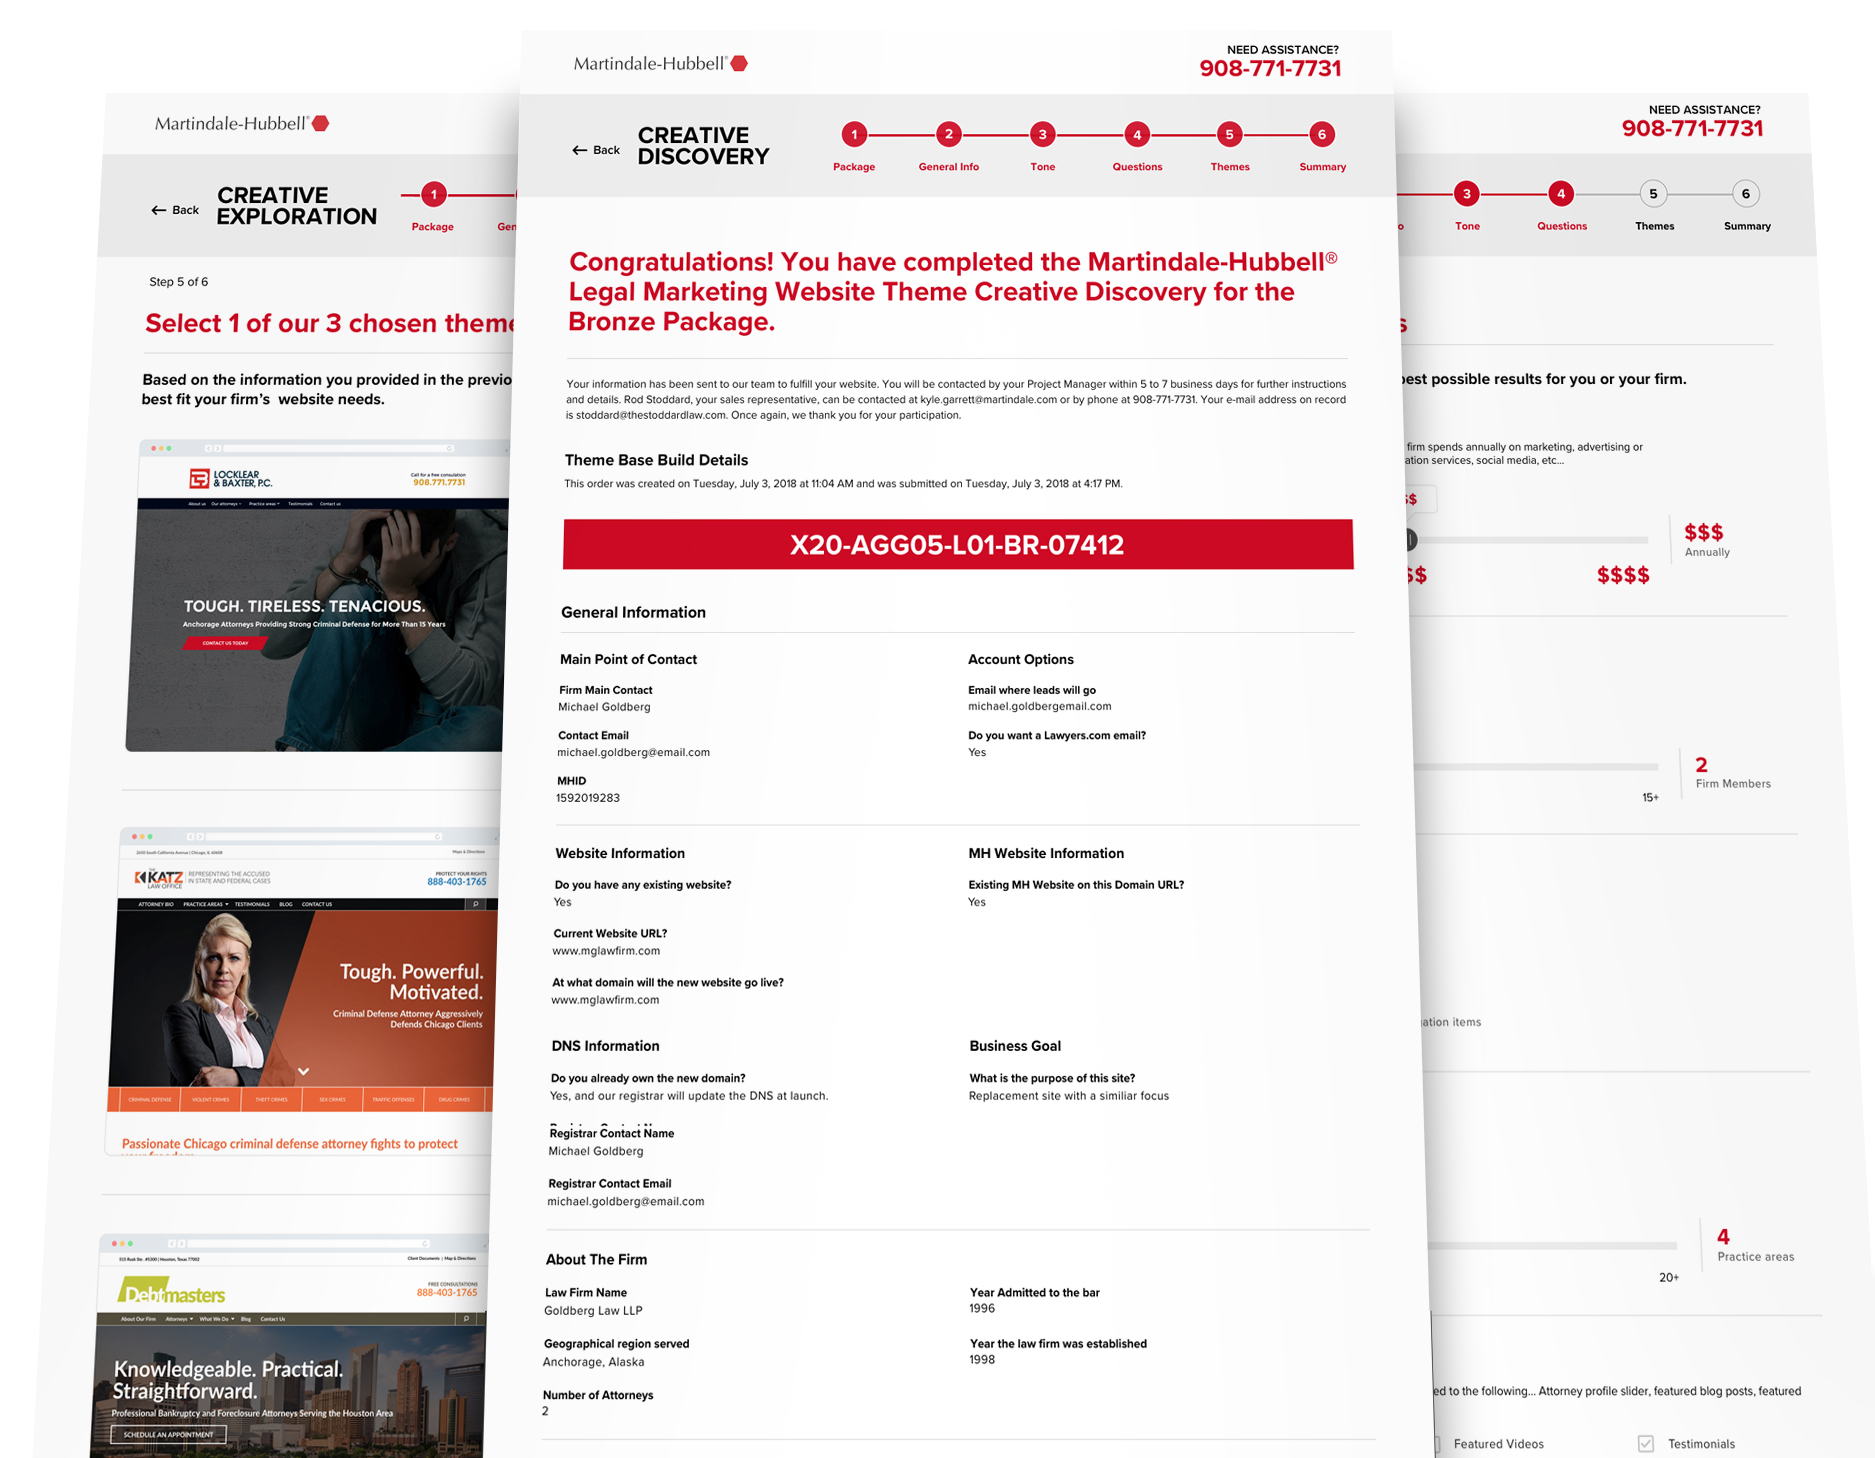Choose the Debtmasters theme preview

click(288, 1345)
